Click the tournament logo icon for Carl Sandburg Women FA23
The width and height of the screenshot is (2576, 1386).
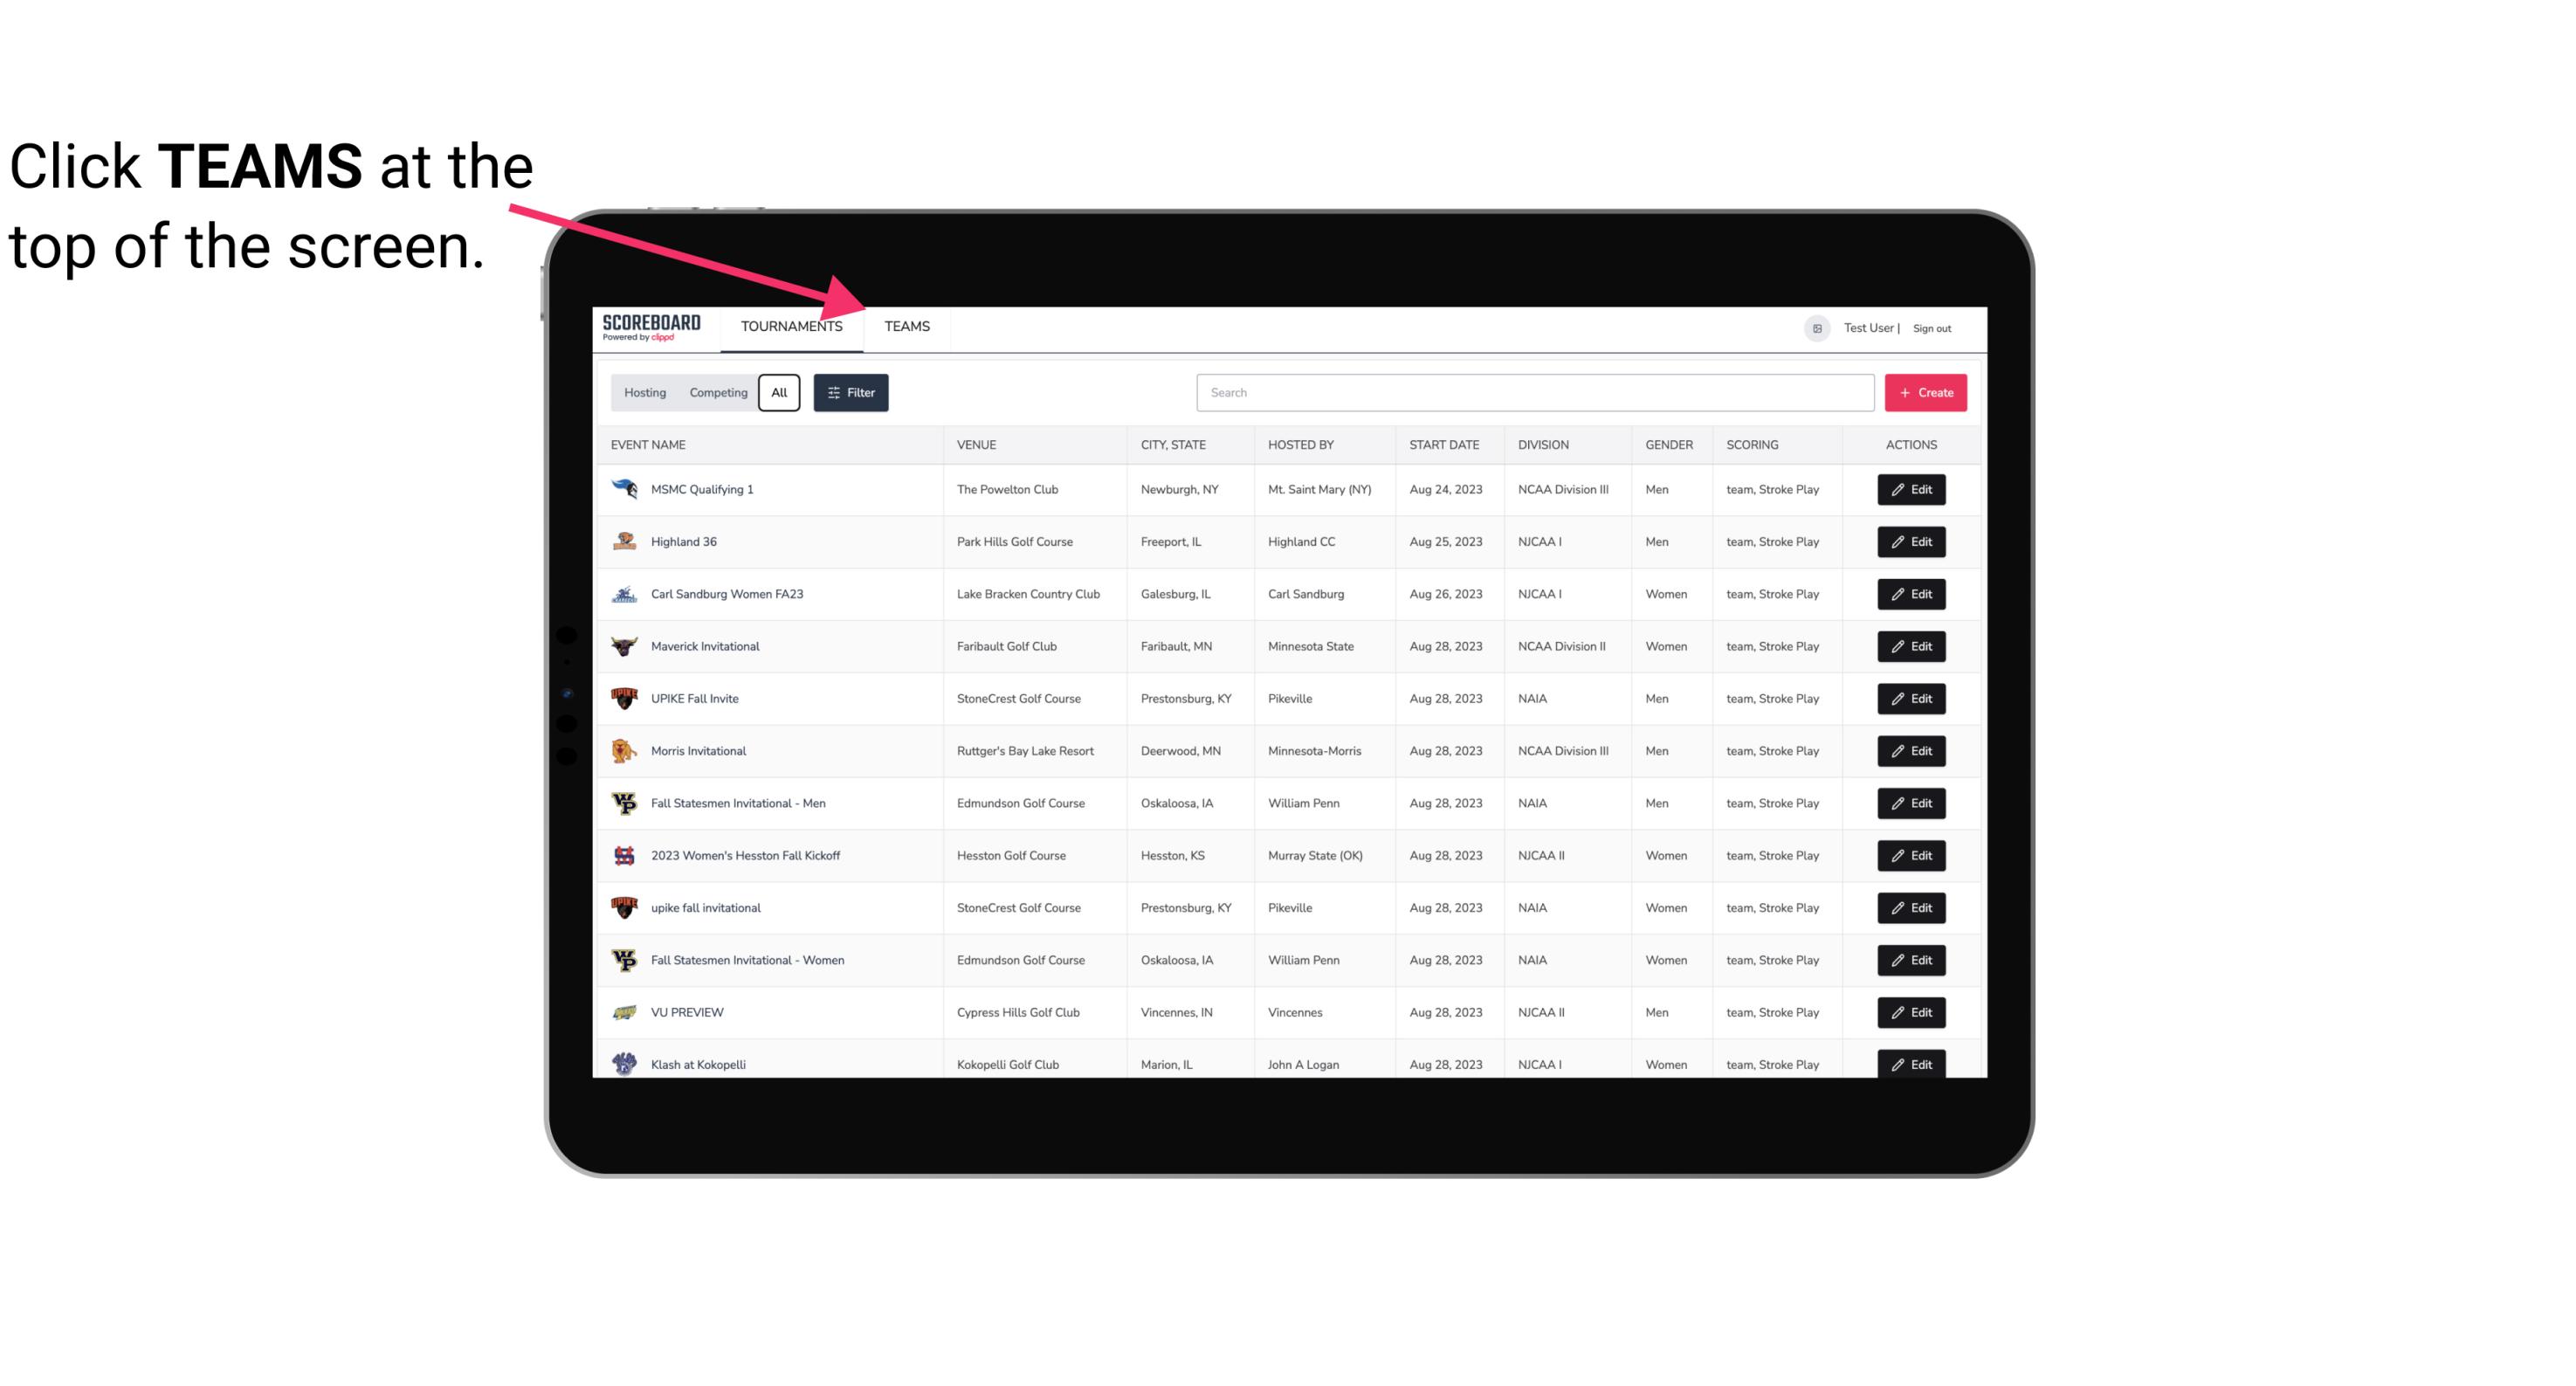tap(623, 594)
